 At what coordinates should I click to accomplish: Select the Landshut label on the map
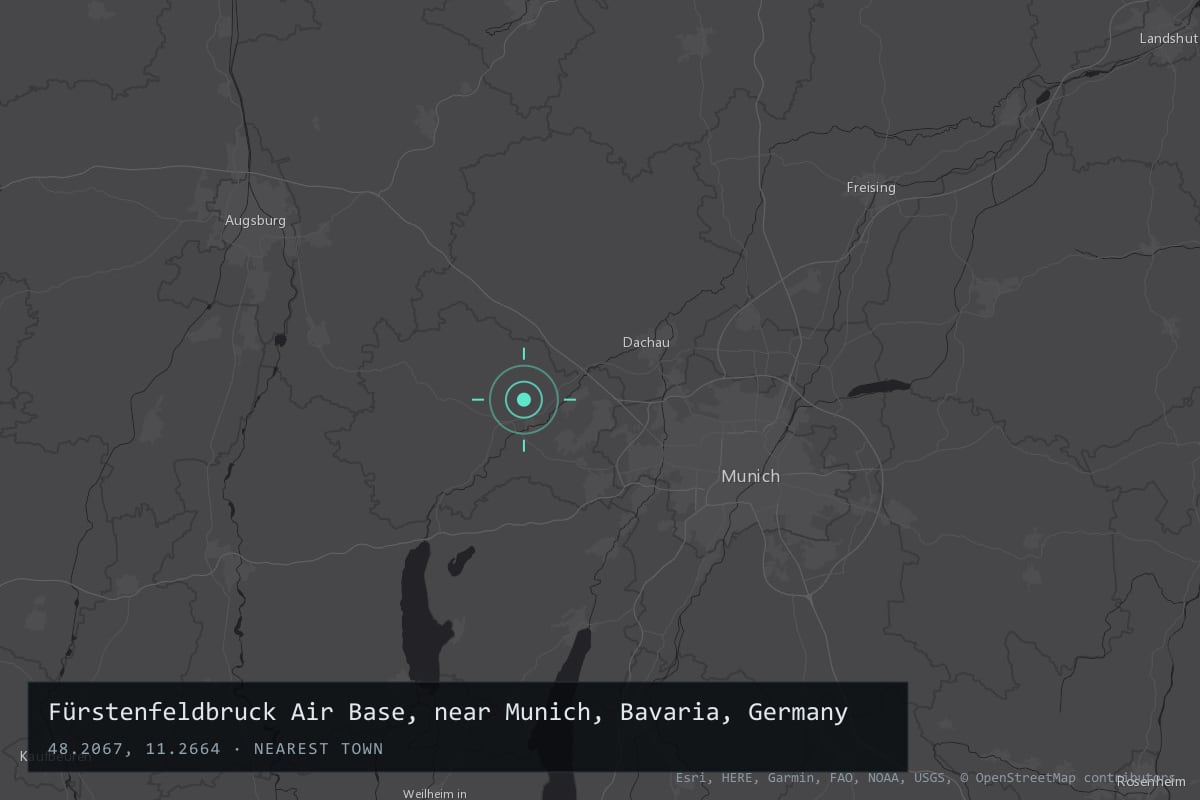1168,38
